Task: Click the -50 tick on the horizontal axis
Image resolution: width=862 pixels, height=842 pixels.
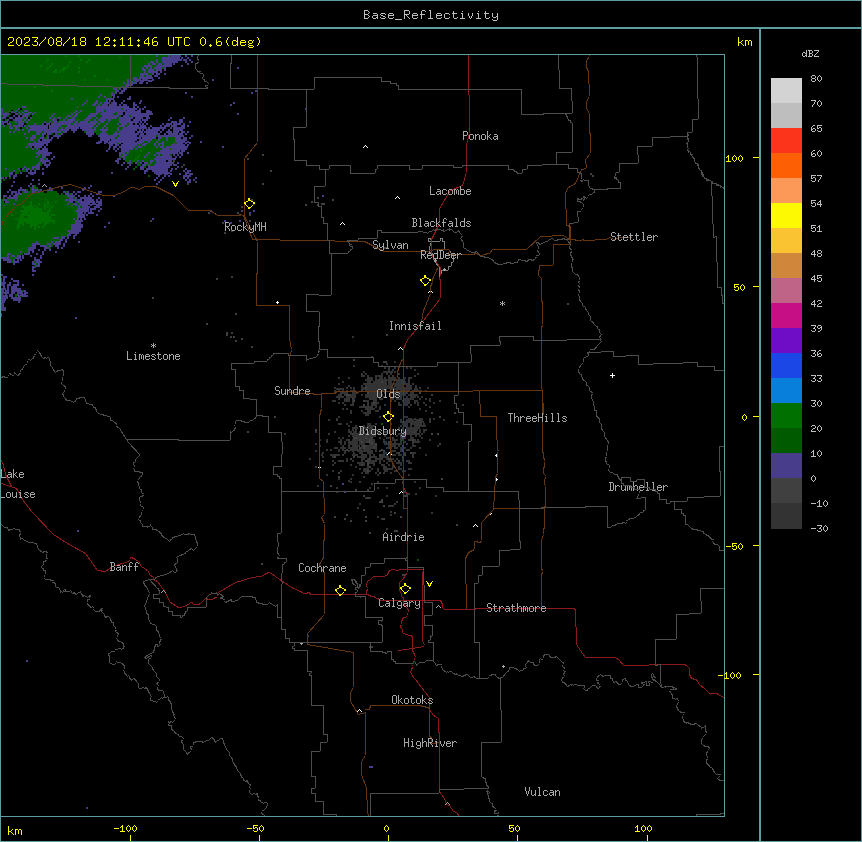Action: 255,828
